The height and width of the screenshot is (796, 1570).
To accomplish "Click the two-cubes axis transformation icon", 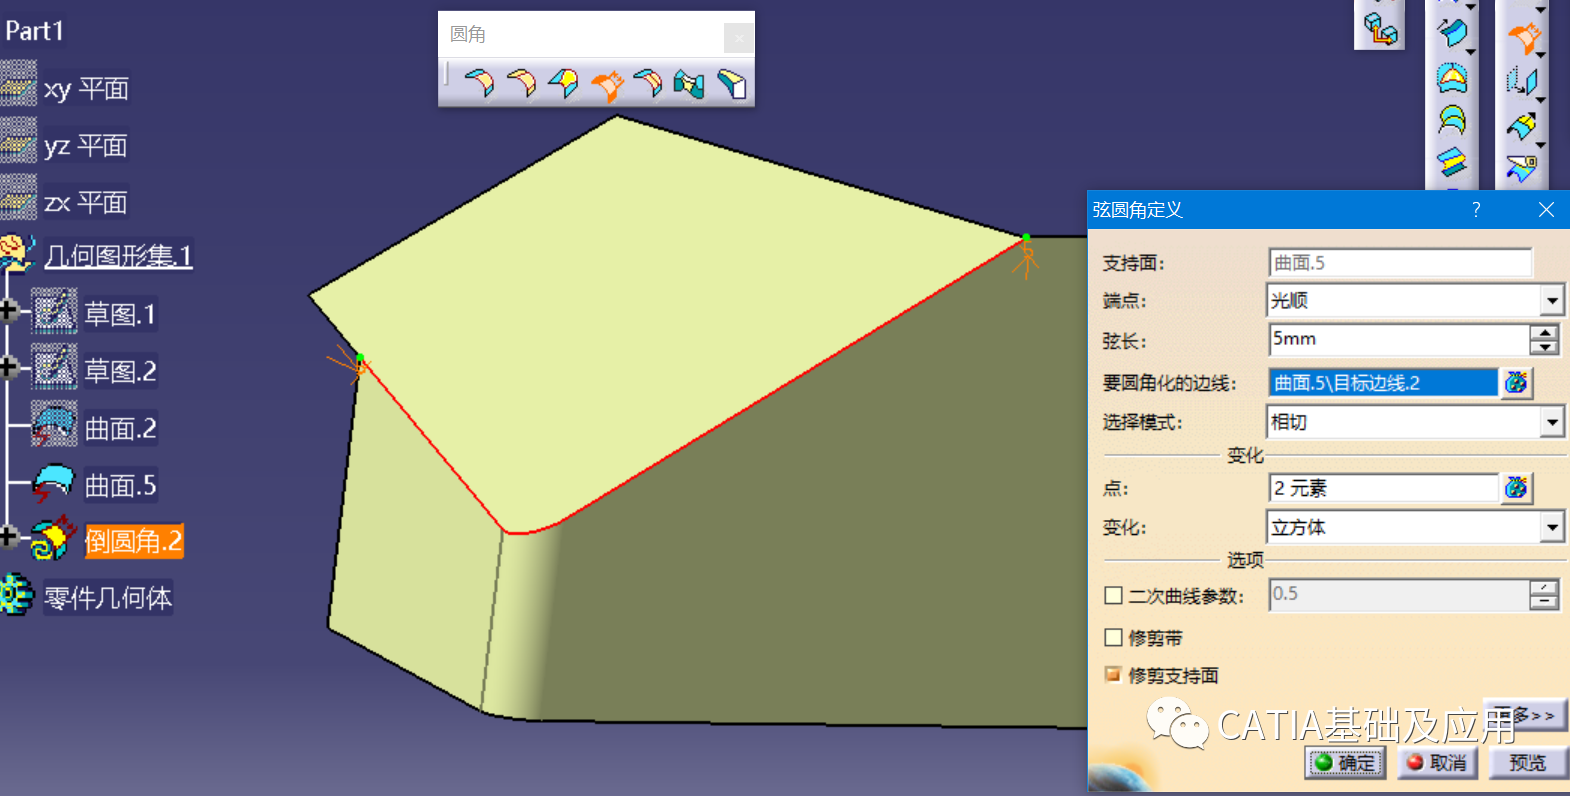I will [1380, 28].
